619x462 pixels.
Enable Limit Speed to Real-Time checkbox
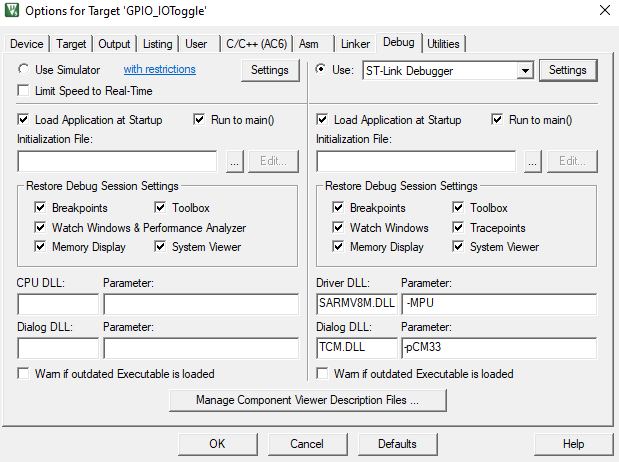[23, 90]
